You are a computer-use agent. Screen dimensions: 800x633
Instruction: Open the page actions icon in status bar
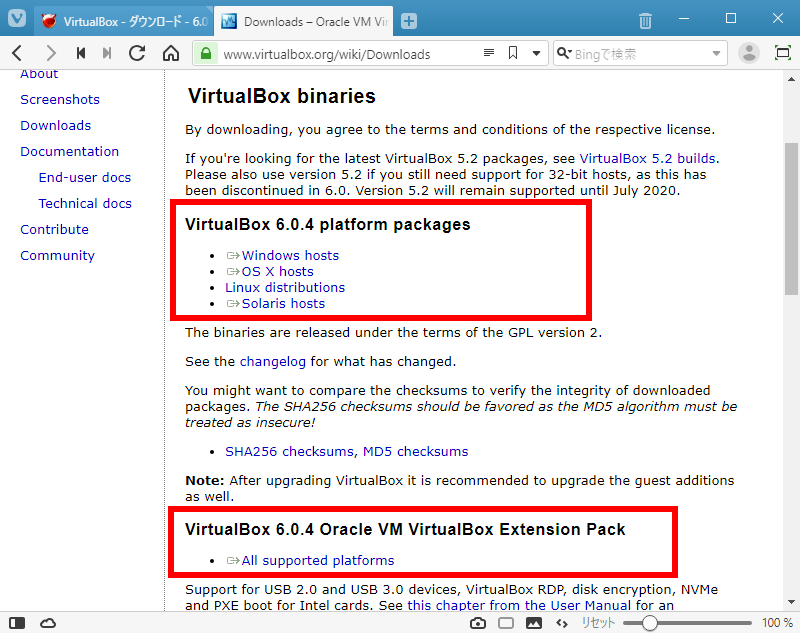562,622
